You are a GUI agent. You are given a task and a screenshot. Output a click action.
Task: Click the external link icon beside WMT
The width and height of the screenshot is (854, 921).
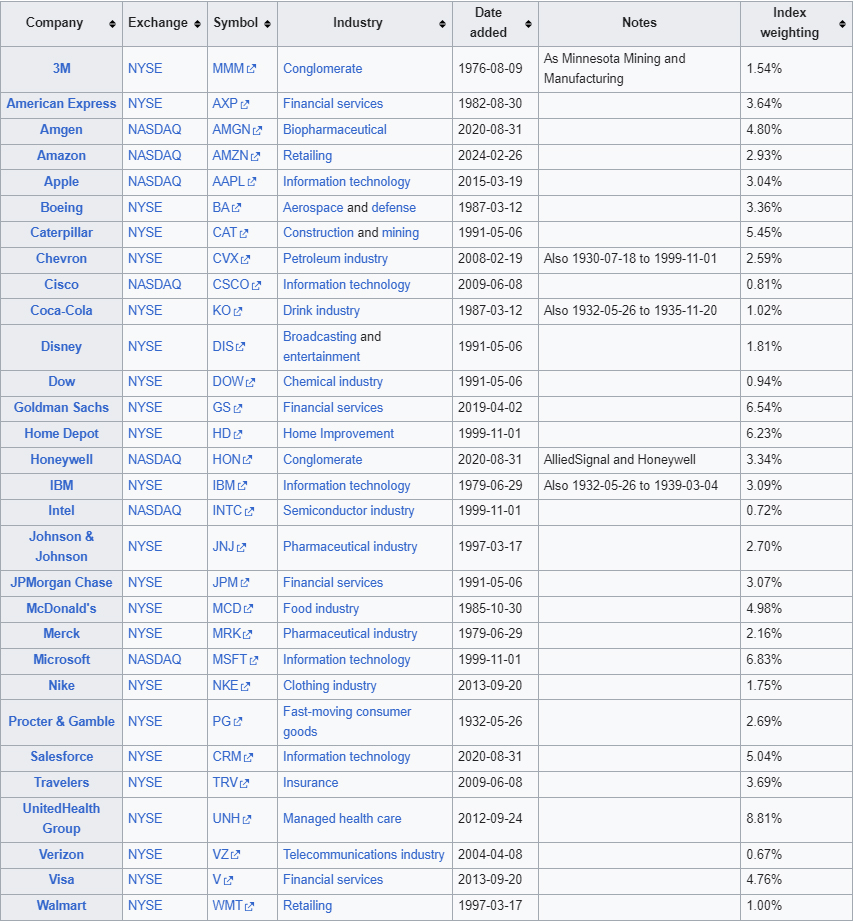tap(249, 906)
